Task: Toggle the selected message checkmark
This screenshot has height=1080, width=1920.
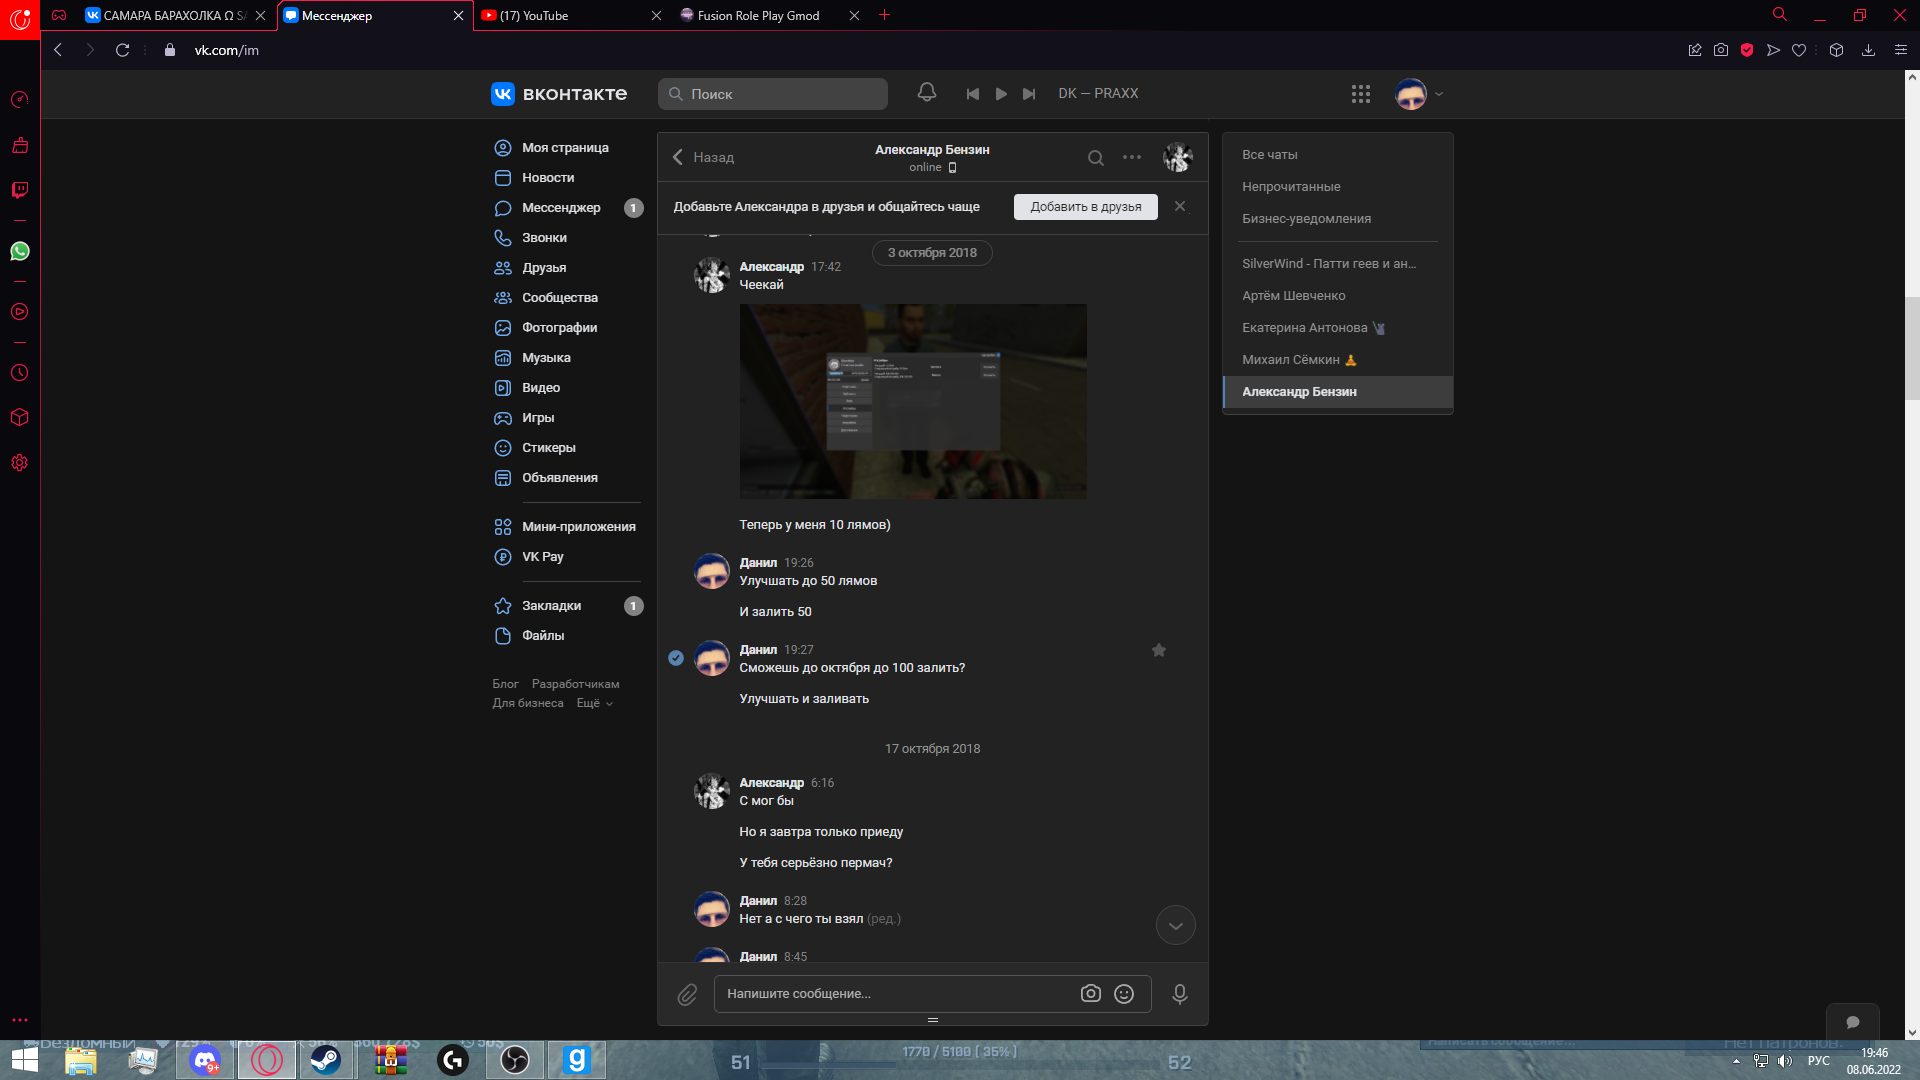Action: (x=676, y=658)
